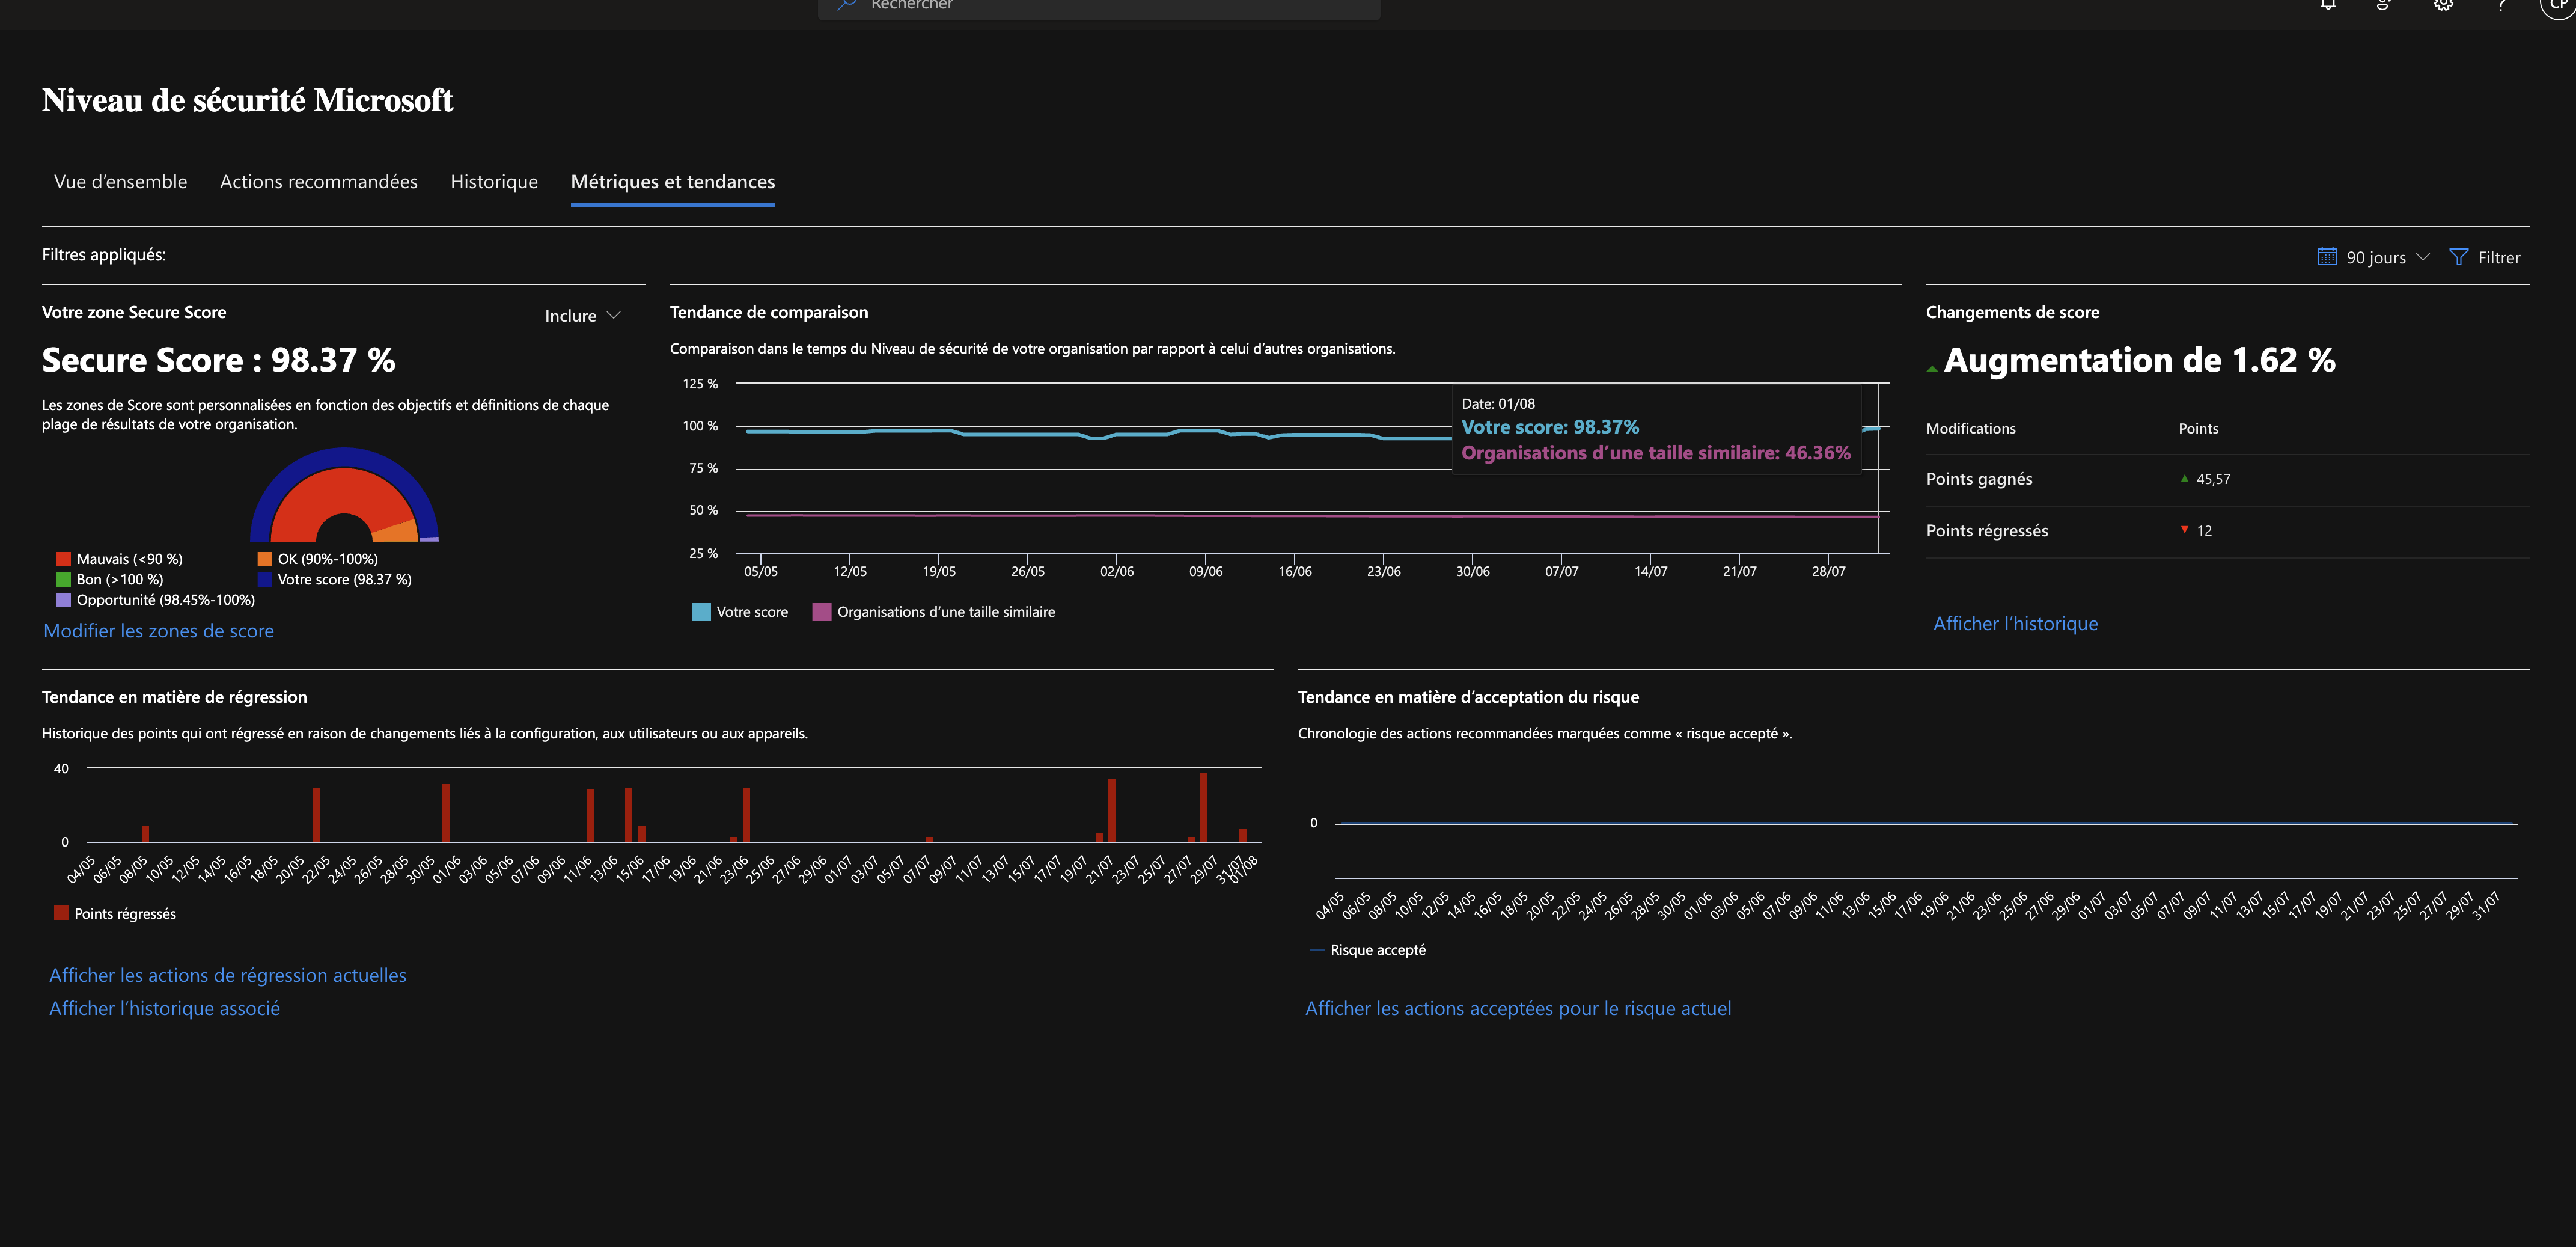
Task: Open the Historique tab
Action: click(x=493, y=182)
